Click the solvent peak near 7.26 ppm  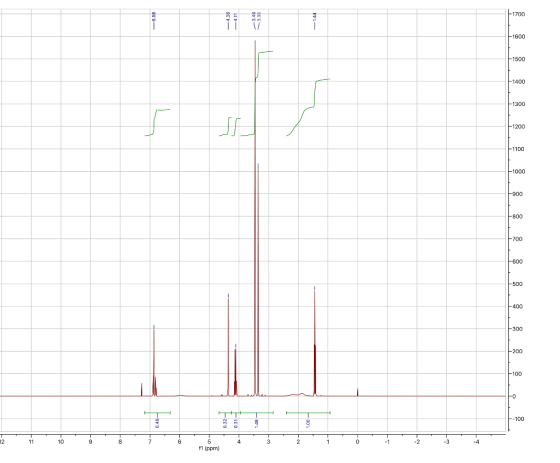(141, 390)
